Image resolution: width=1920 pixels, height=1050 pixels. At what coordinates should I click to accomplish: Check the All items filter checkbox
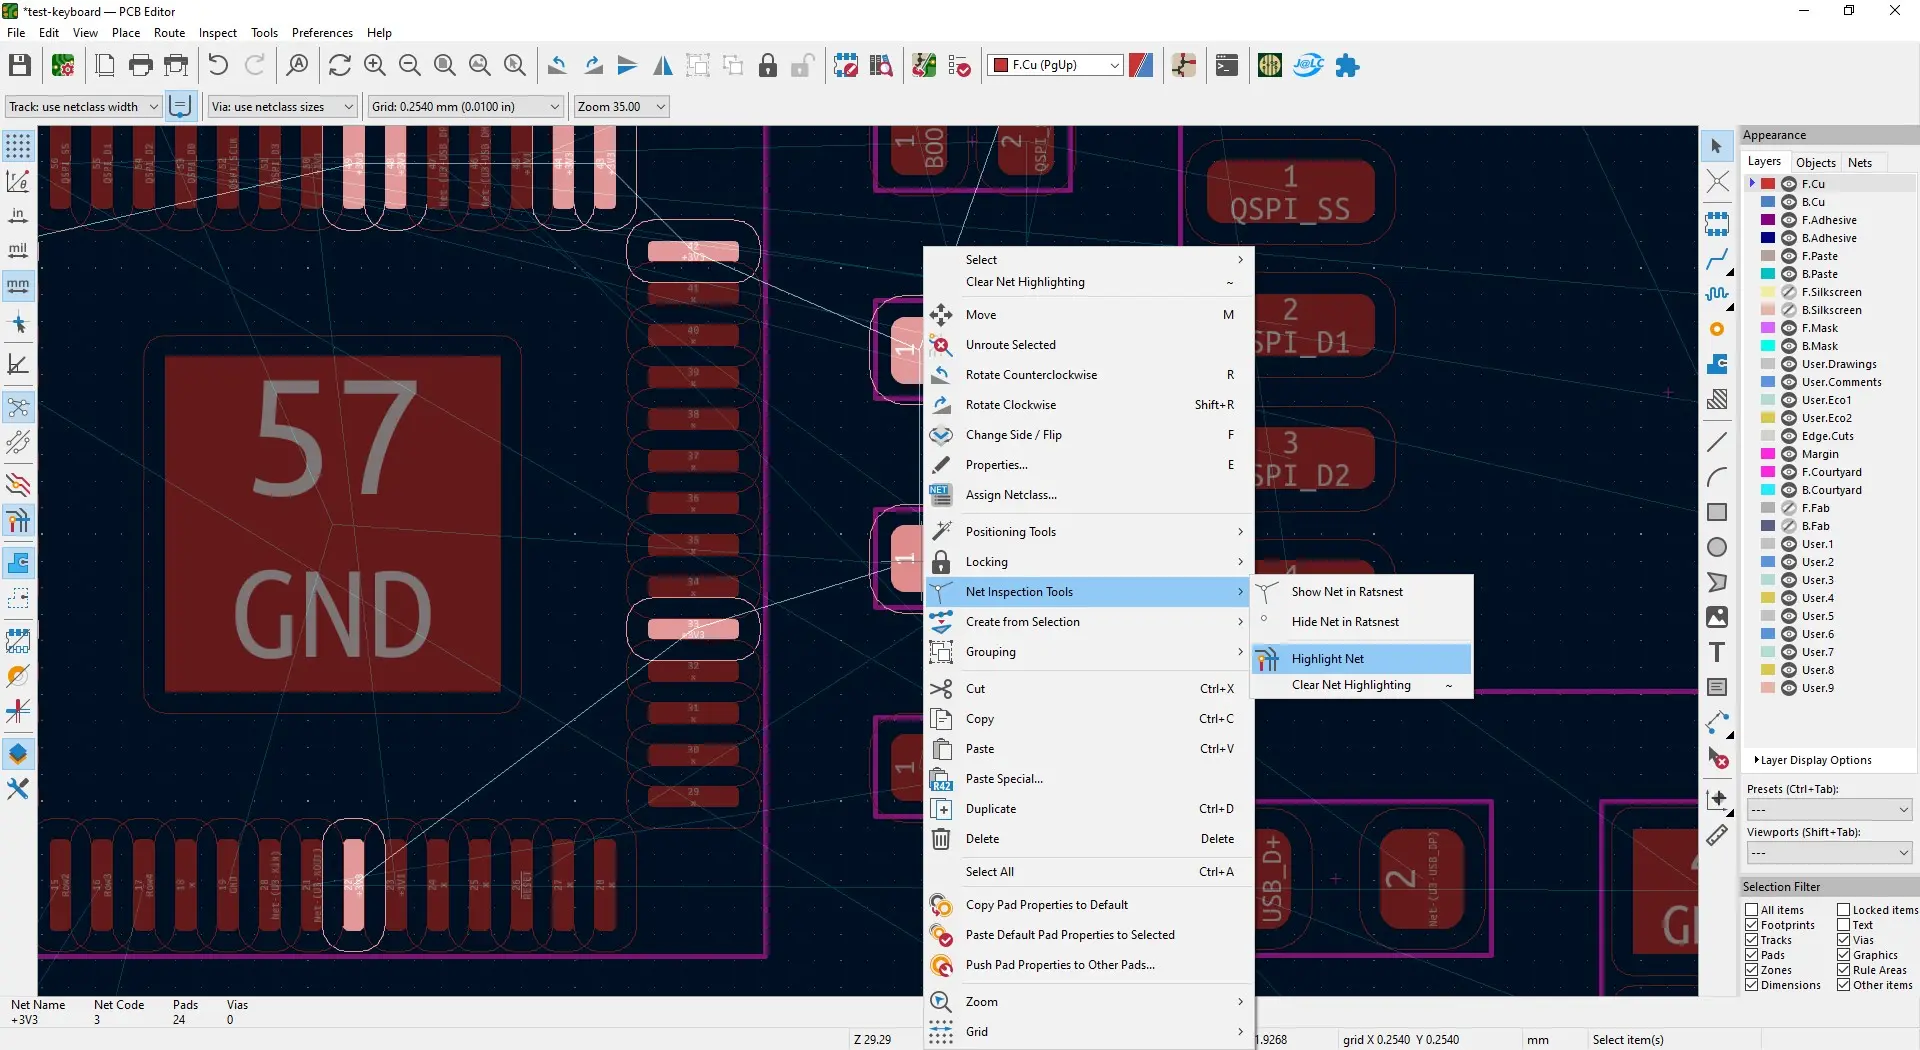(x=1752, y=910)
